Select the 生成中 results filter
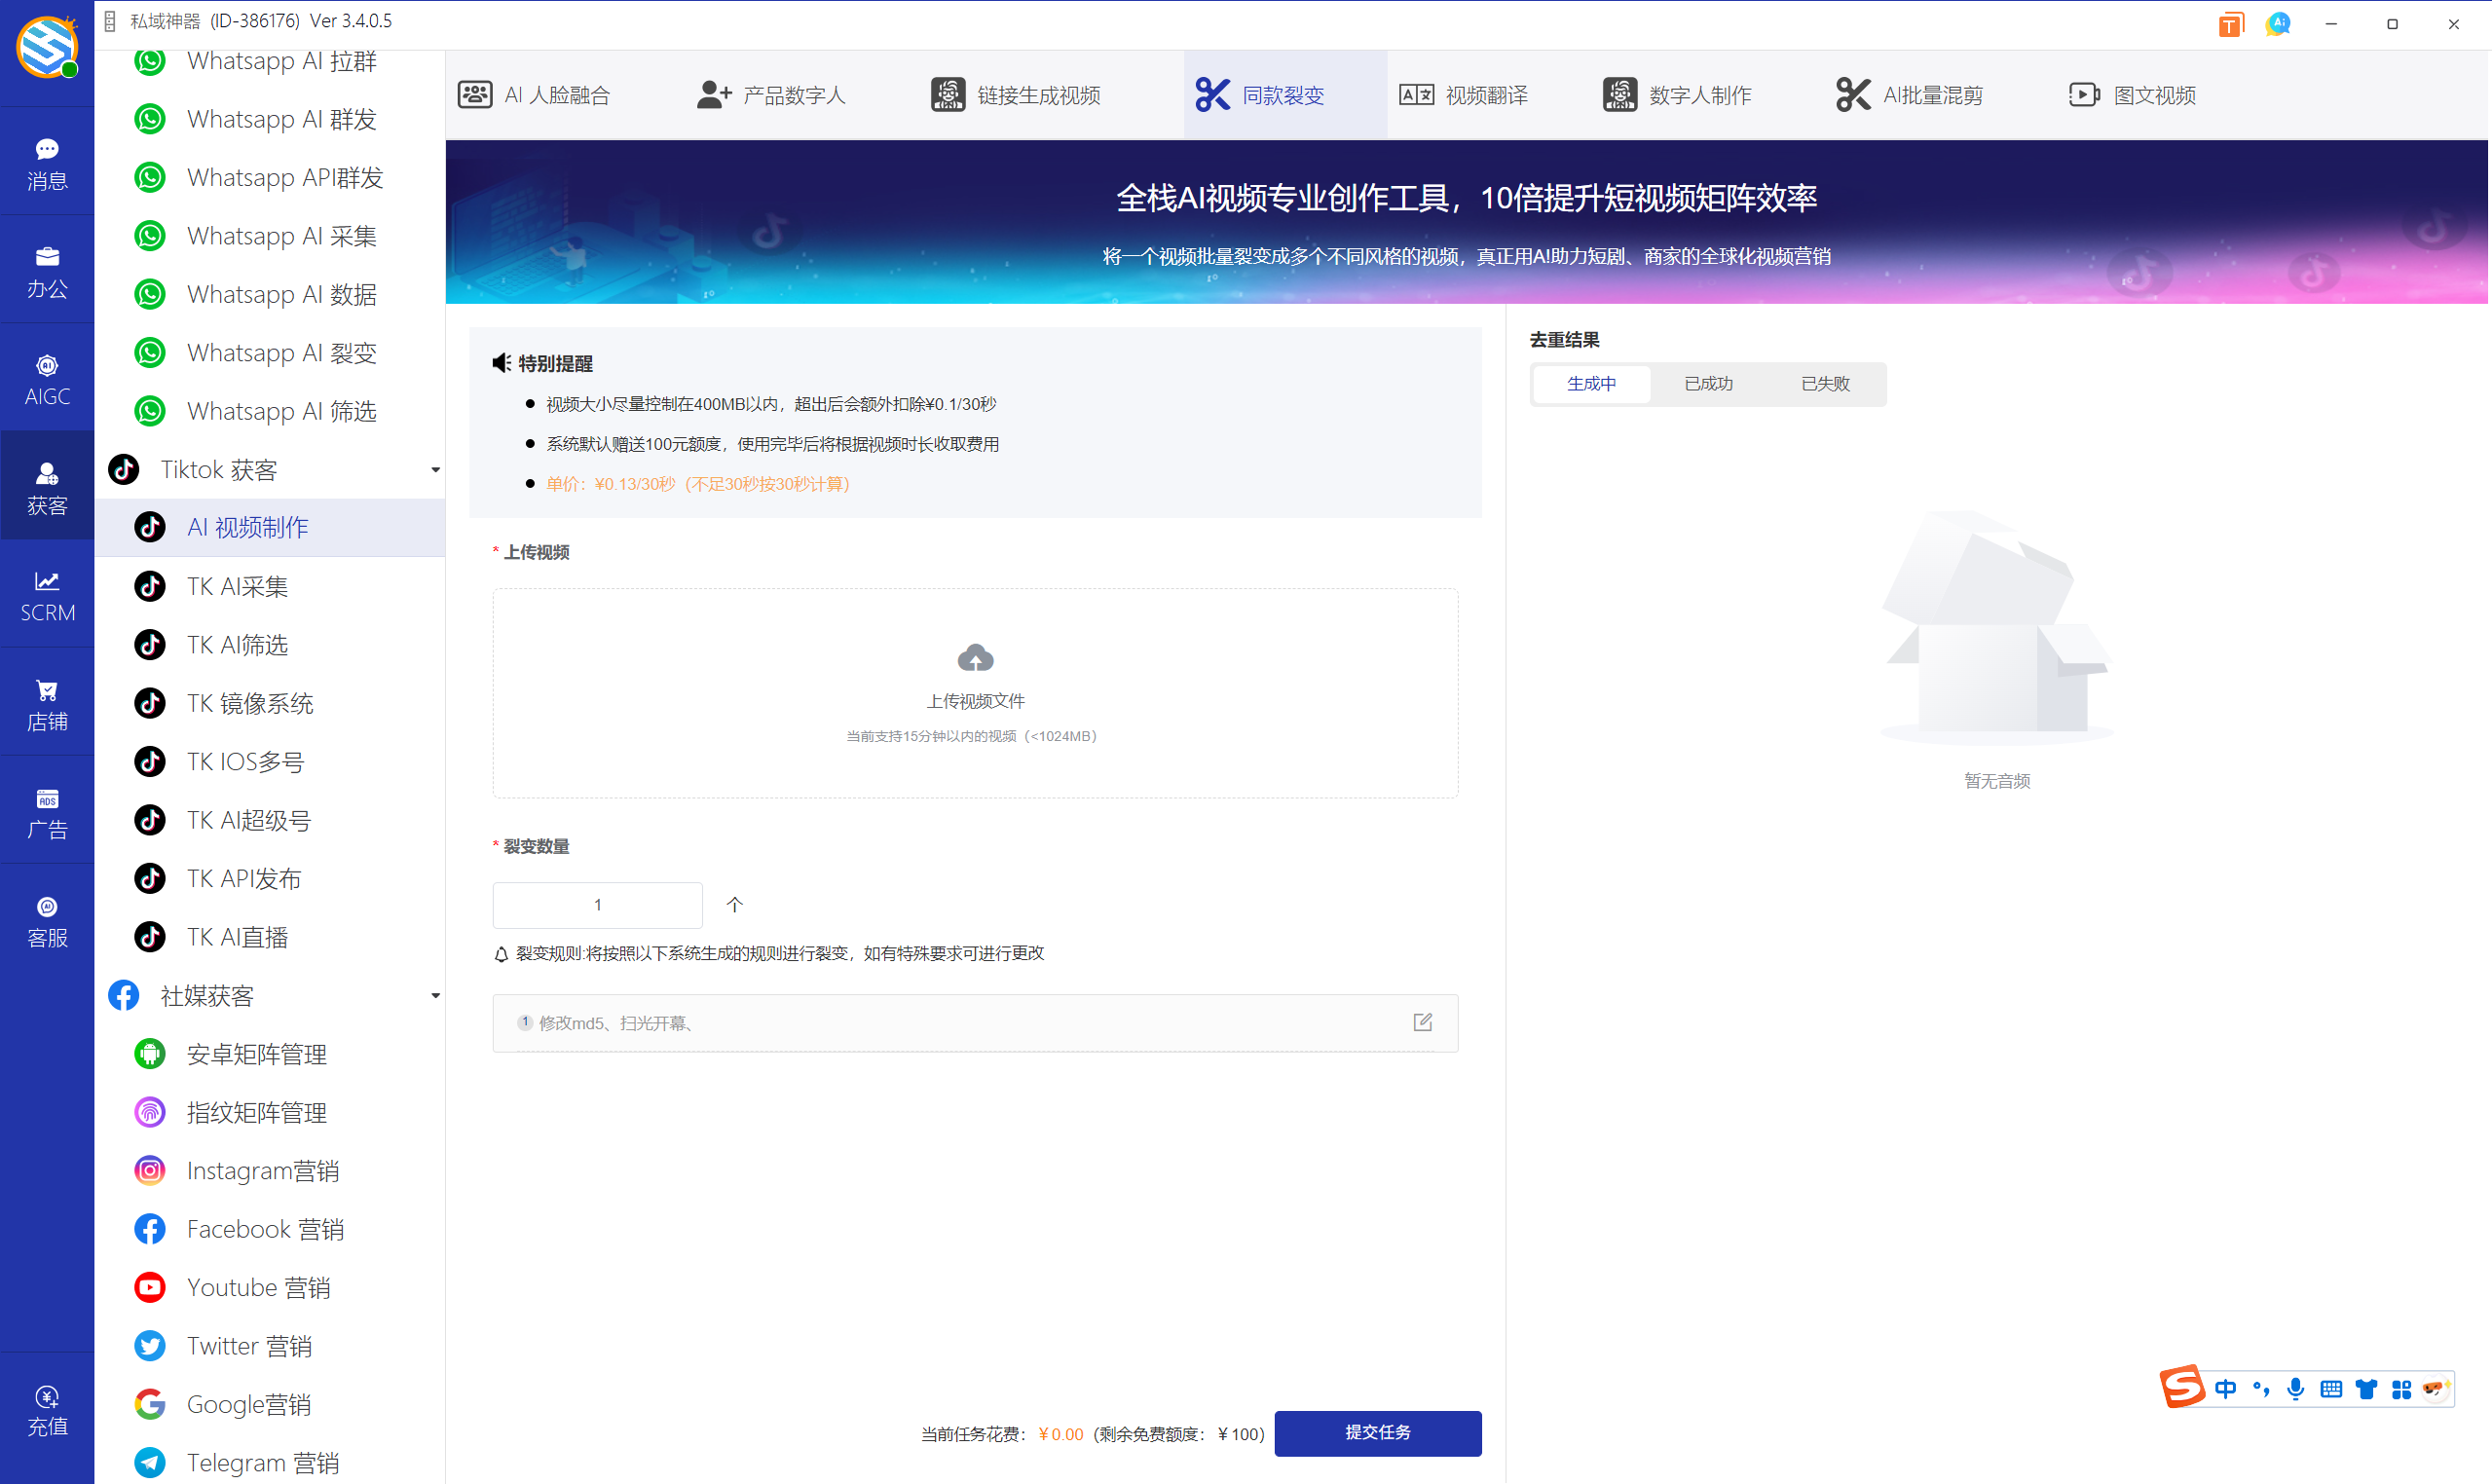Screen dimensions: 2492x1484 pos(1591,384)
